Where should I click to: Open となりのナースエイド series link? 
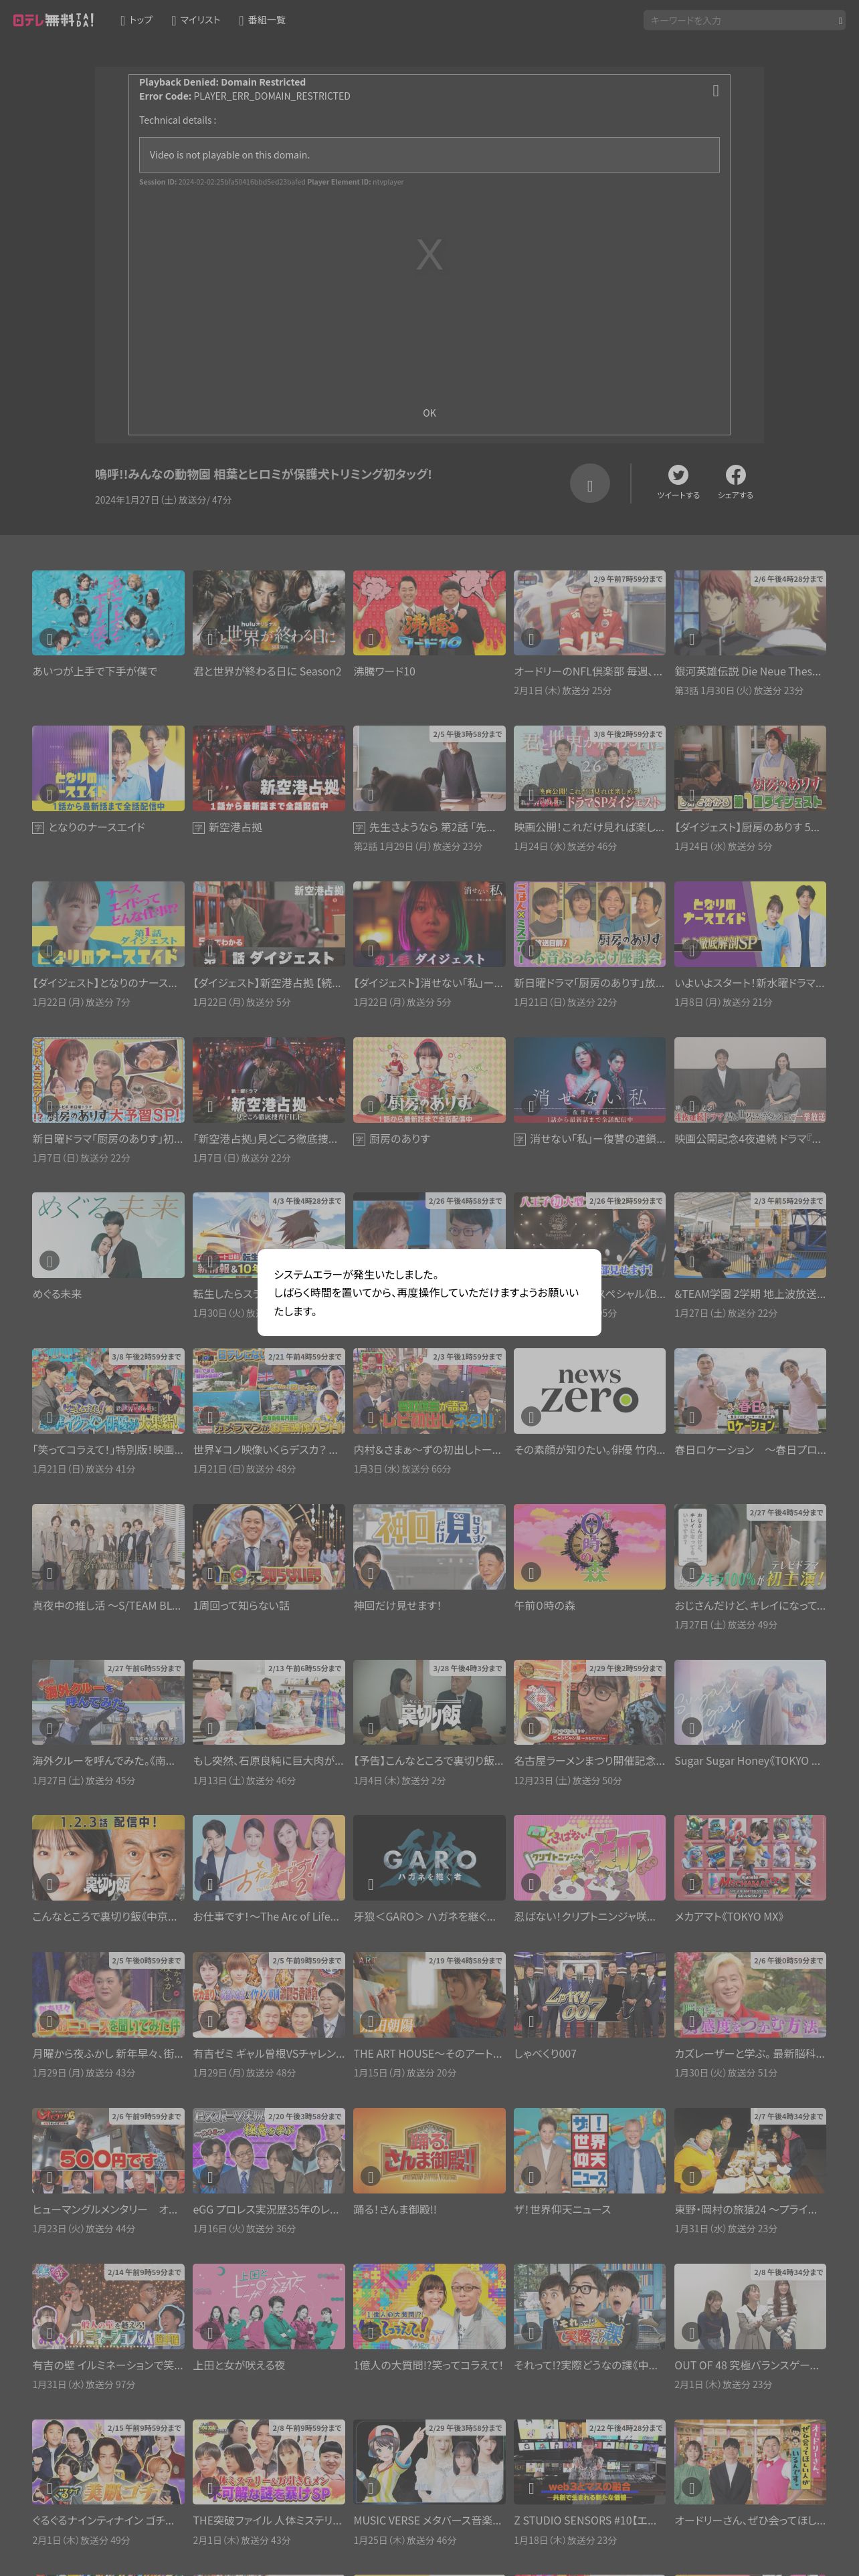[x=97, y=828]
